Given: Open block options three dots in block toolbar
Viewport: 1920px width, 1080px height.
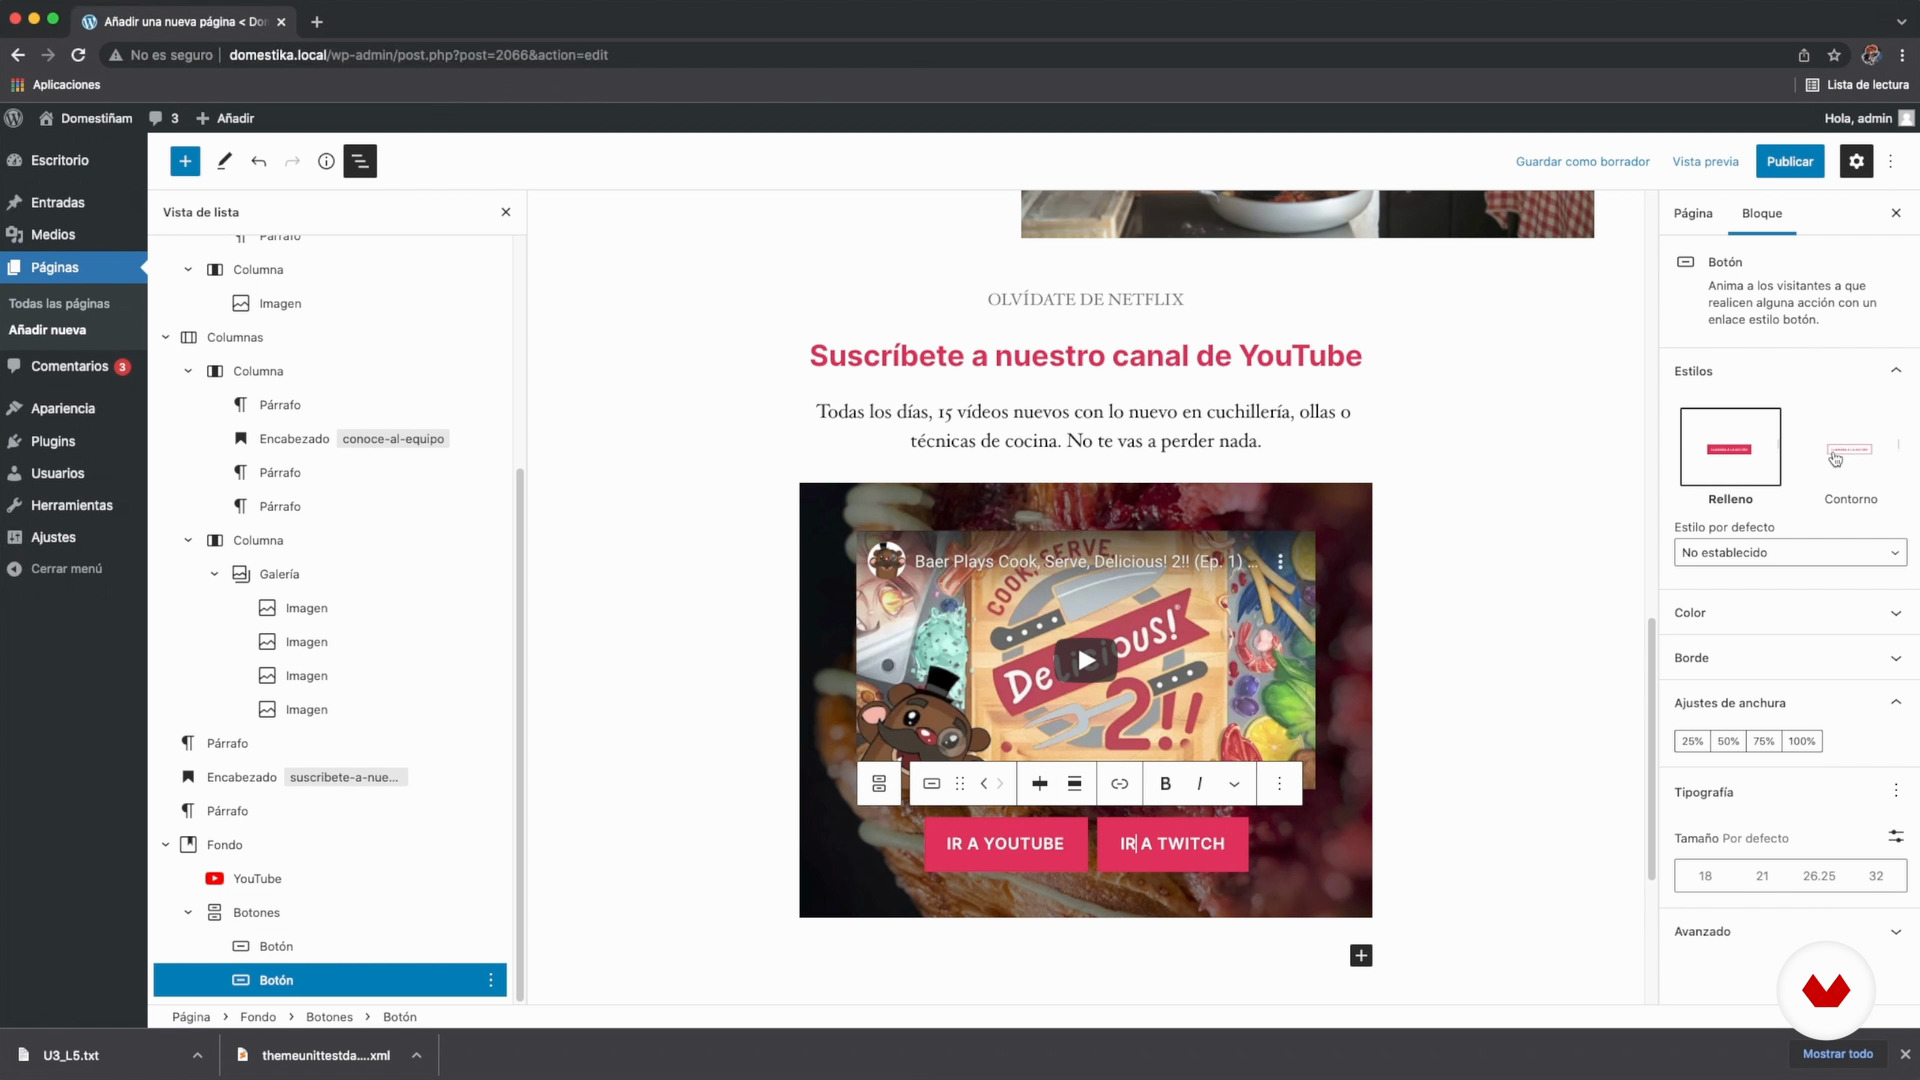Looking at the screenshot, I should point(1279,784).
